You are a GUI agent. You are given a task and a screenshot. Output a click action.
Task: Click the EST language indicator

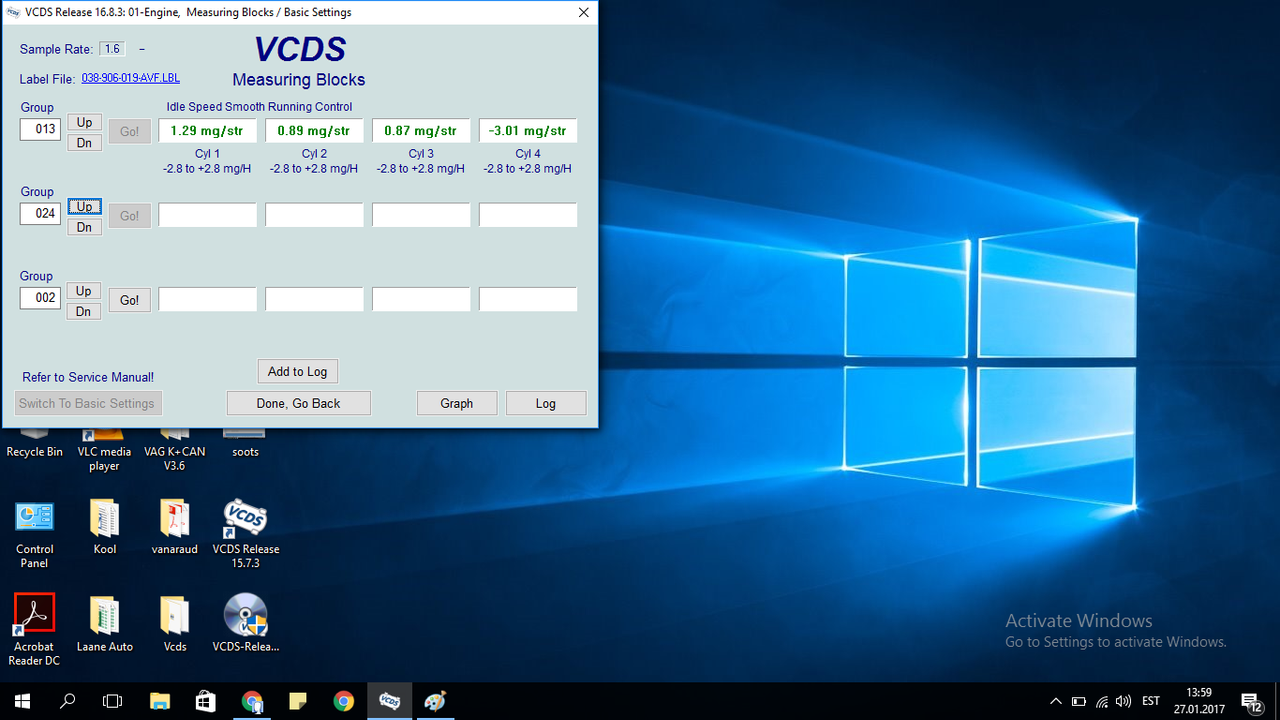coord(1151,701)
